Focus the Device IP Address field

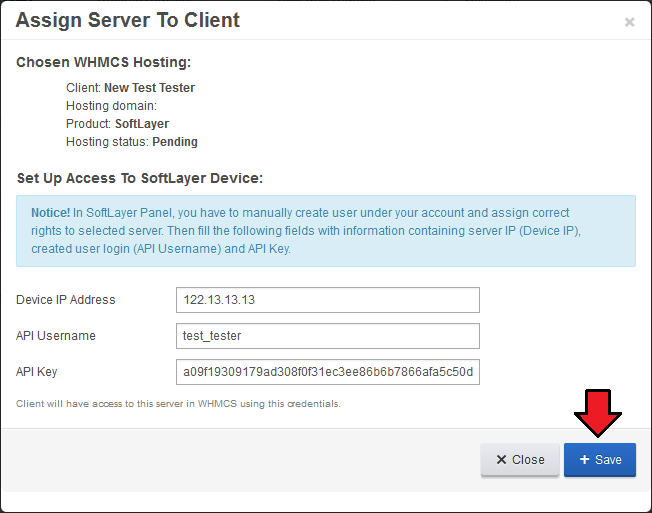pyautogui.click(x=328, y=300)
